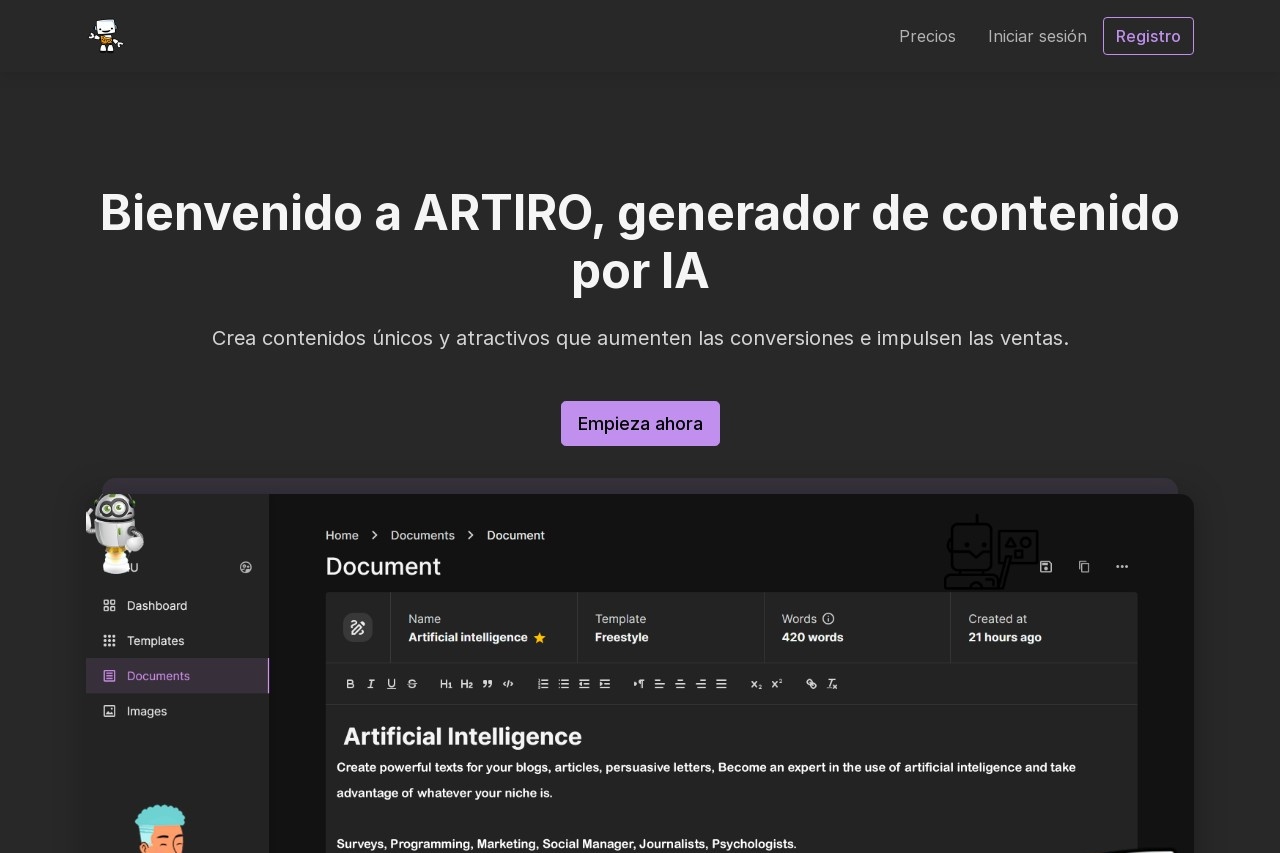1280x853 pixels.
Task: Click the Dashboard grid icon
Action: [109, 605]
